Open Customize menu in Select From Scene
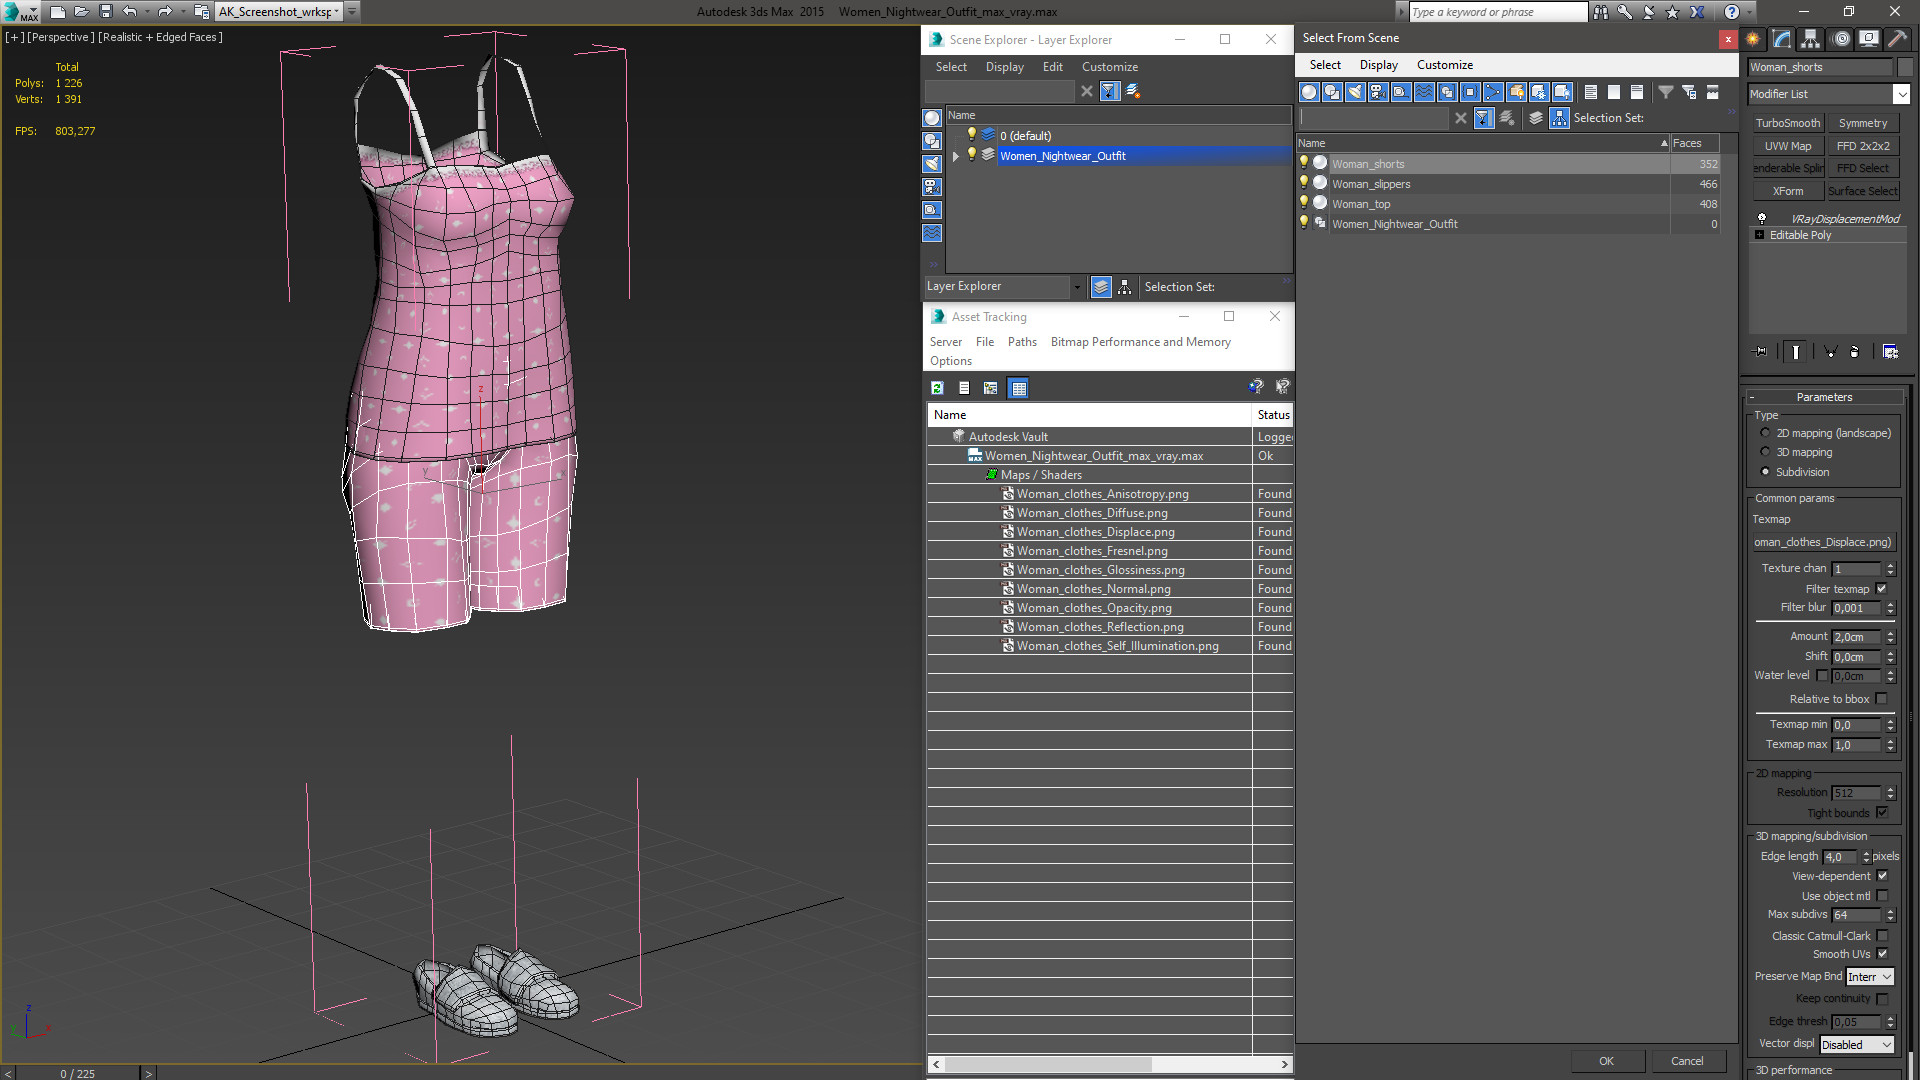Screen dimensions: 1920x1080 [1444, 65]
